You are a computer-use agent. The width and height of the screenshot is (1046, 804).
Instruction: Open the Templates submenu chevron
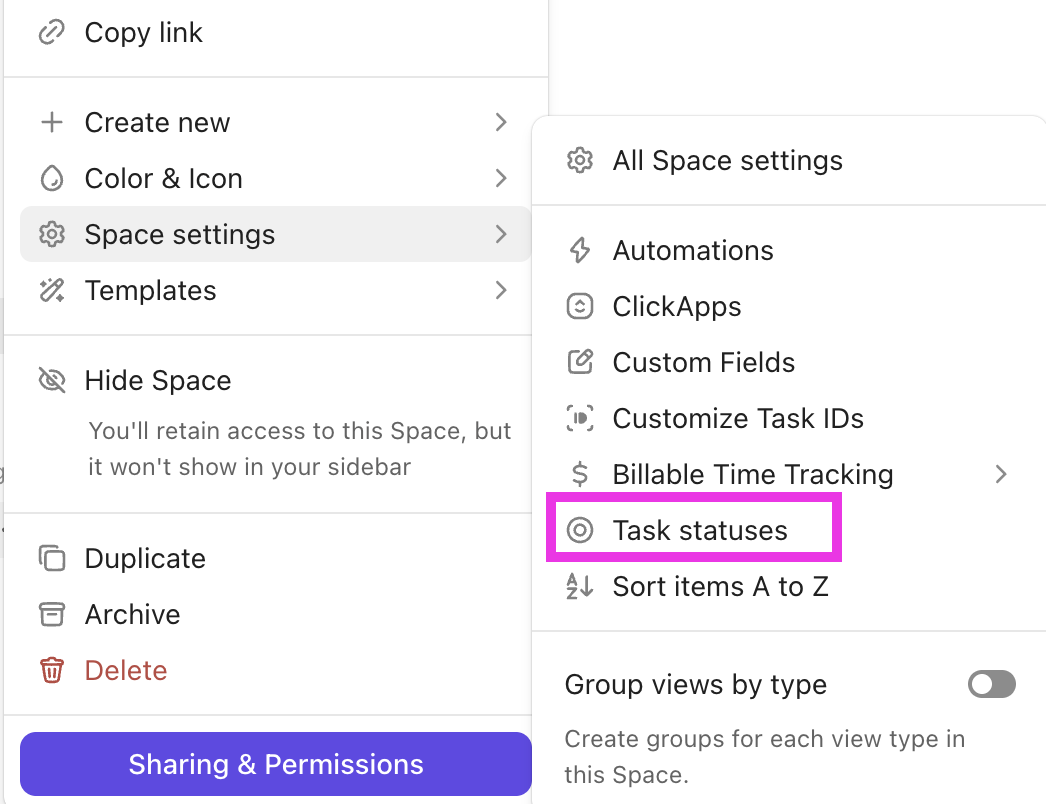click(x=500, y=290)
